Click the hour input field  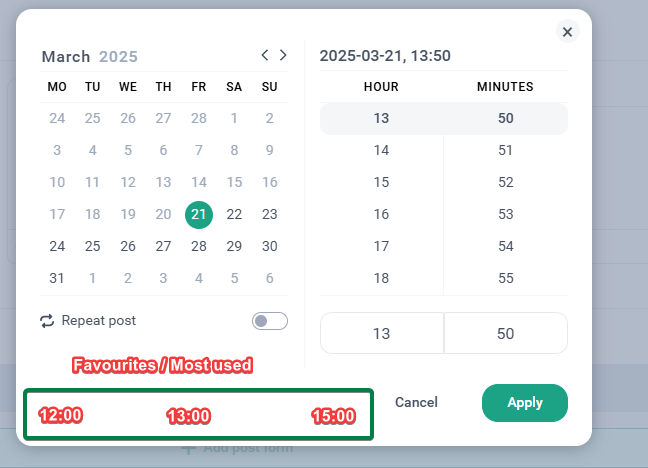click(382, 333)
